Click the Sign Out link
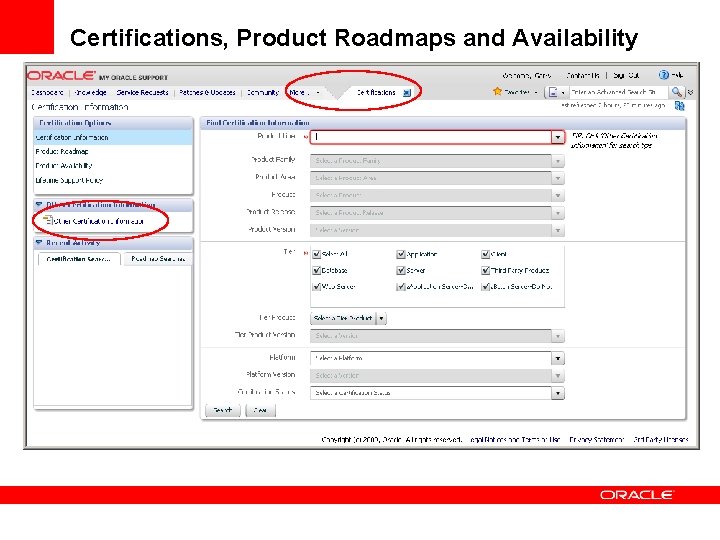The width and height of the screenshot is (720, 540). 626,75
